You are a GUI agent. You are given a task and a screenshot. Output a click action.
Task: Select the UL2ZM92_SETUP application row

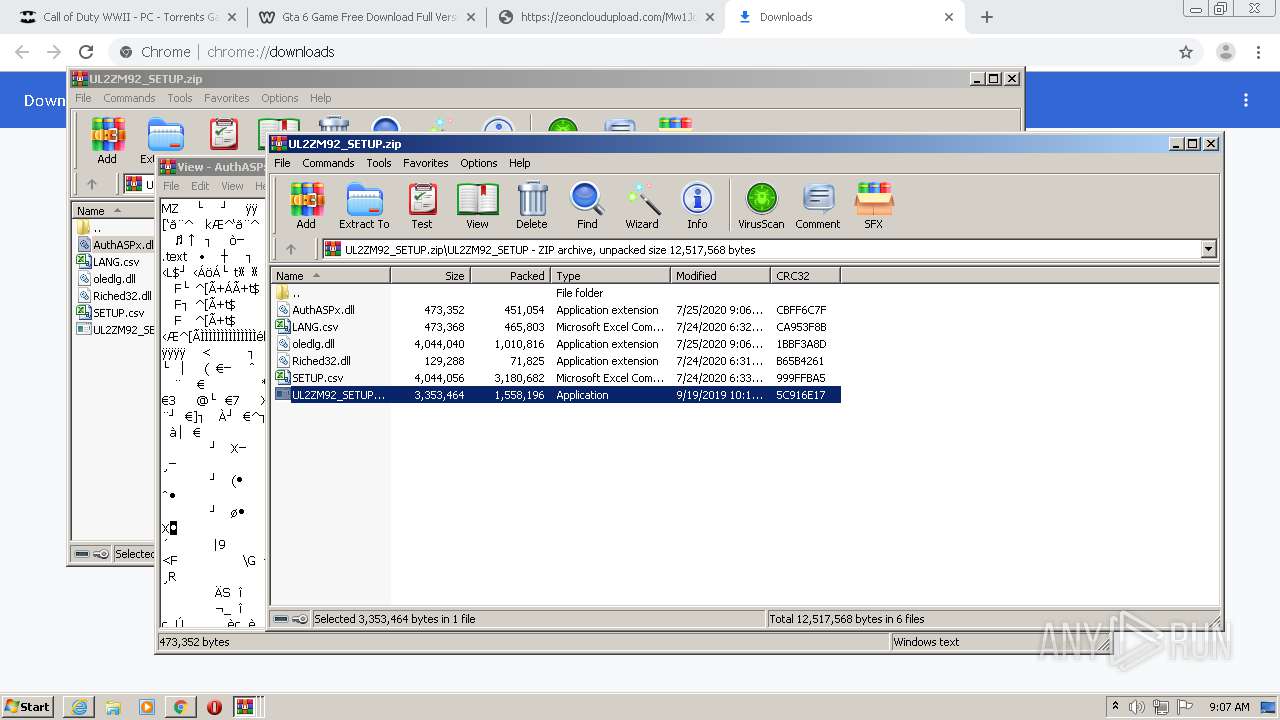(x=556, y=395)
